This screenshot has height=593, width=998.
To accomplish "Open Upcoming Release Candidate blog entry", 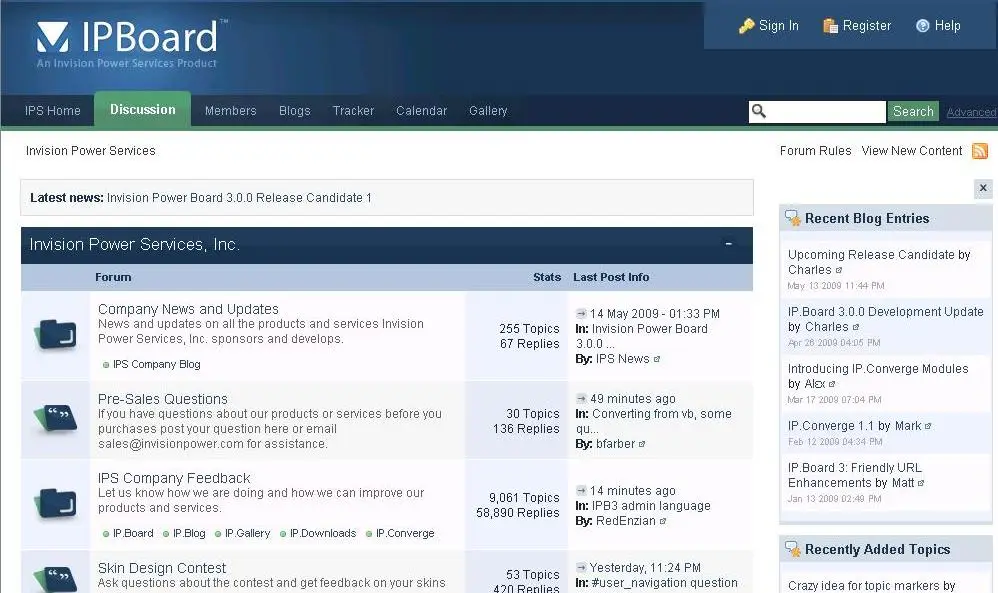I will tap(871, 255).
